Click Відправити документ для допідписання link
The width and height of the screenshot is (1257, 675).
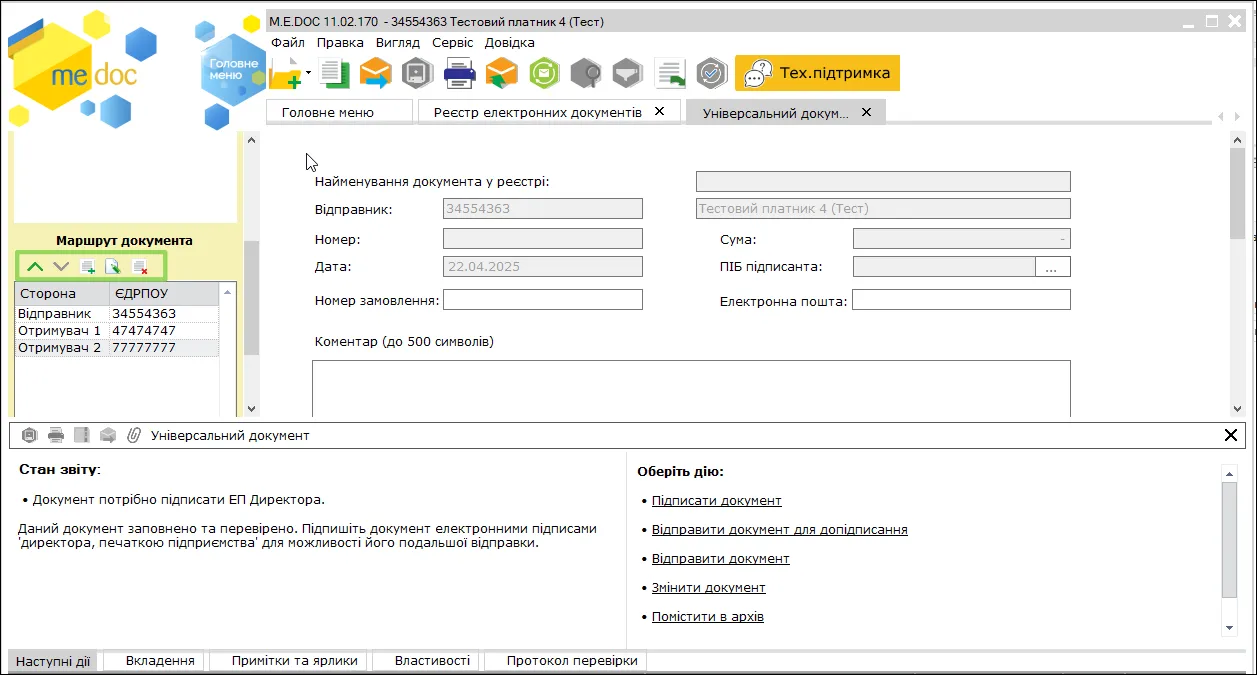779,529
